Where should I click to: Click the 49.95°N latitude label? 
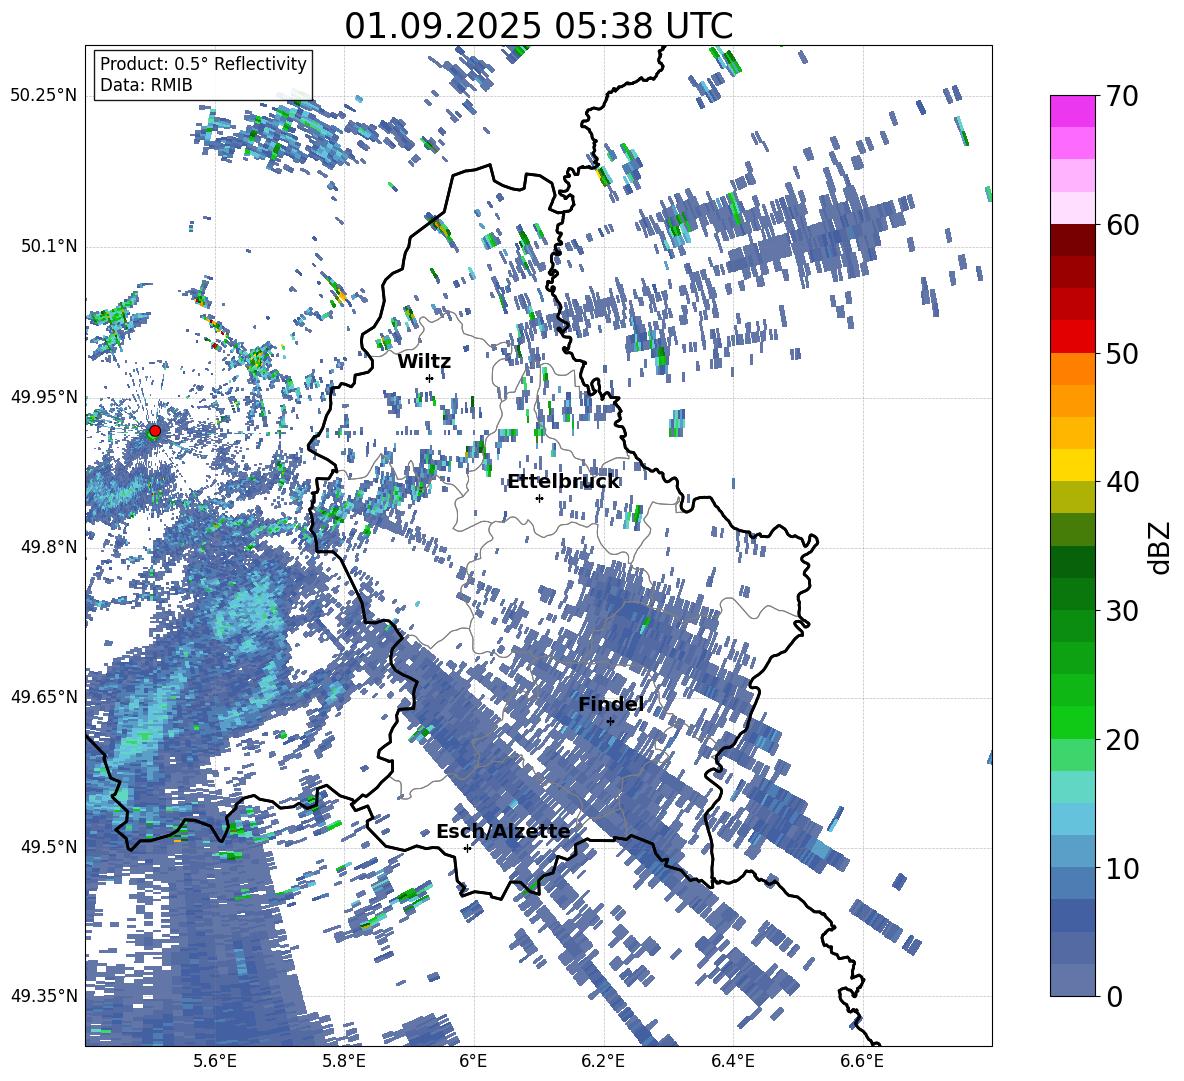[x=44, y=396]
